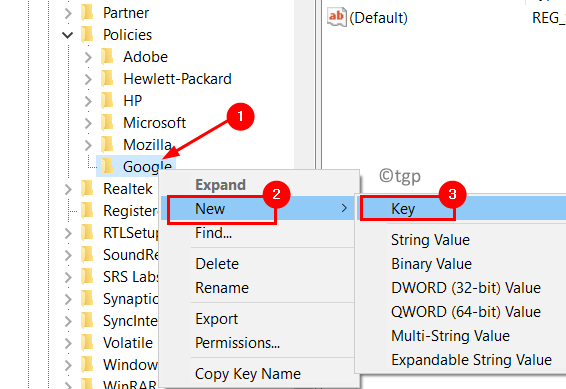The width and height of the screenshot is (566, 389).
Task: Click the RTLSetup folder icon
Action: coord(87,233)
